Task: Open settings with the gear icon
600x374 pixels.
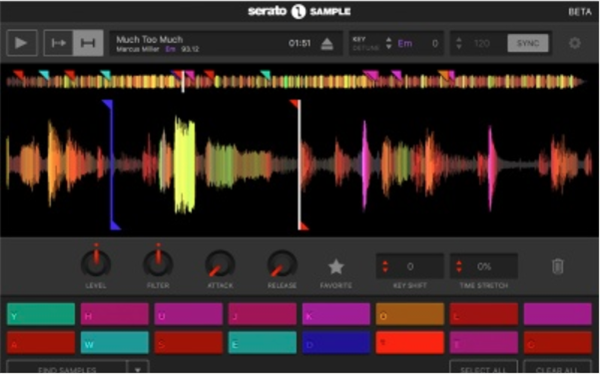Action: [x=575, y=43]
